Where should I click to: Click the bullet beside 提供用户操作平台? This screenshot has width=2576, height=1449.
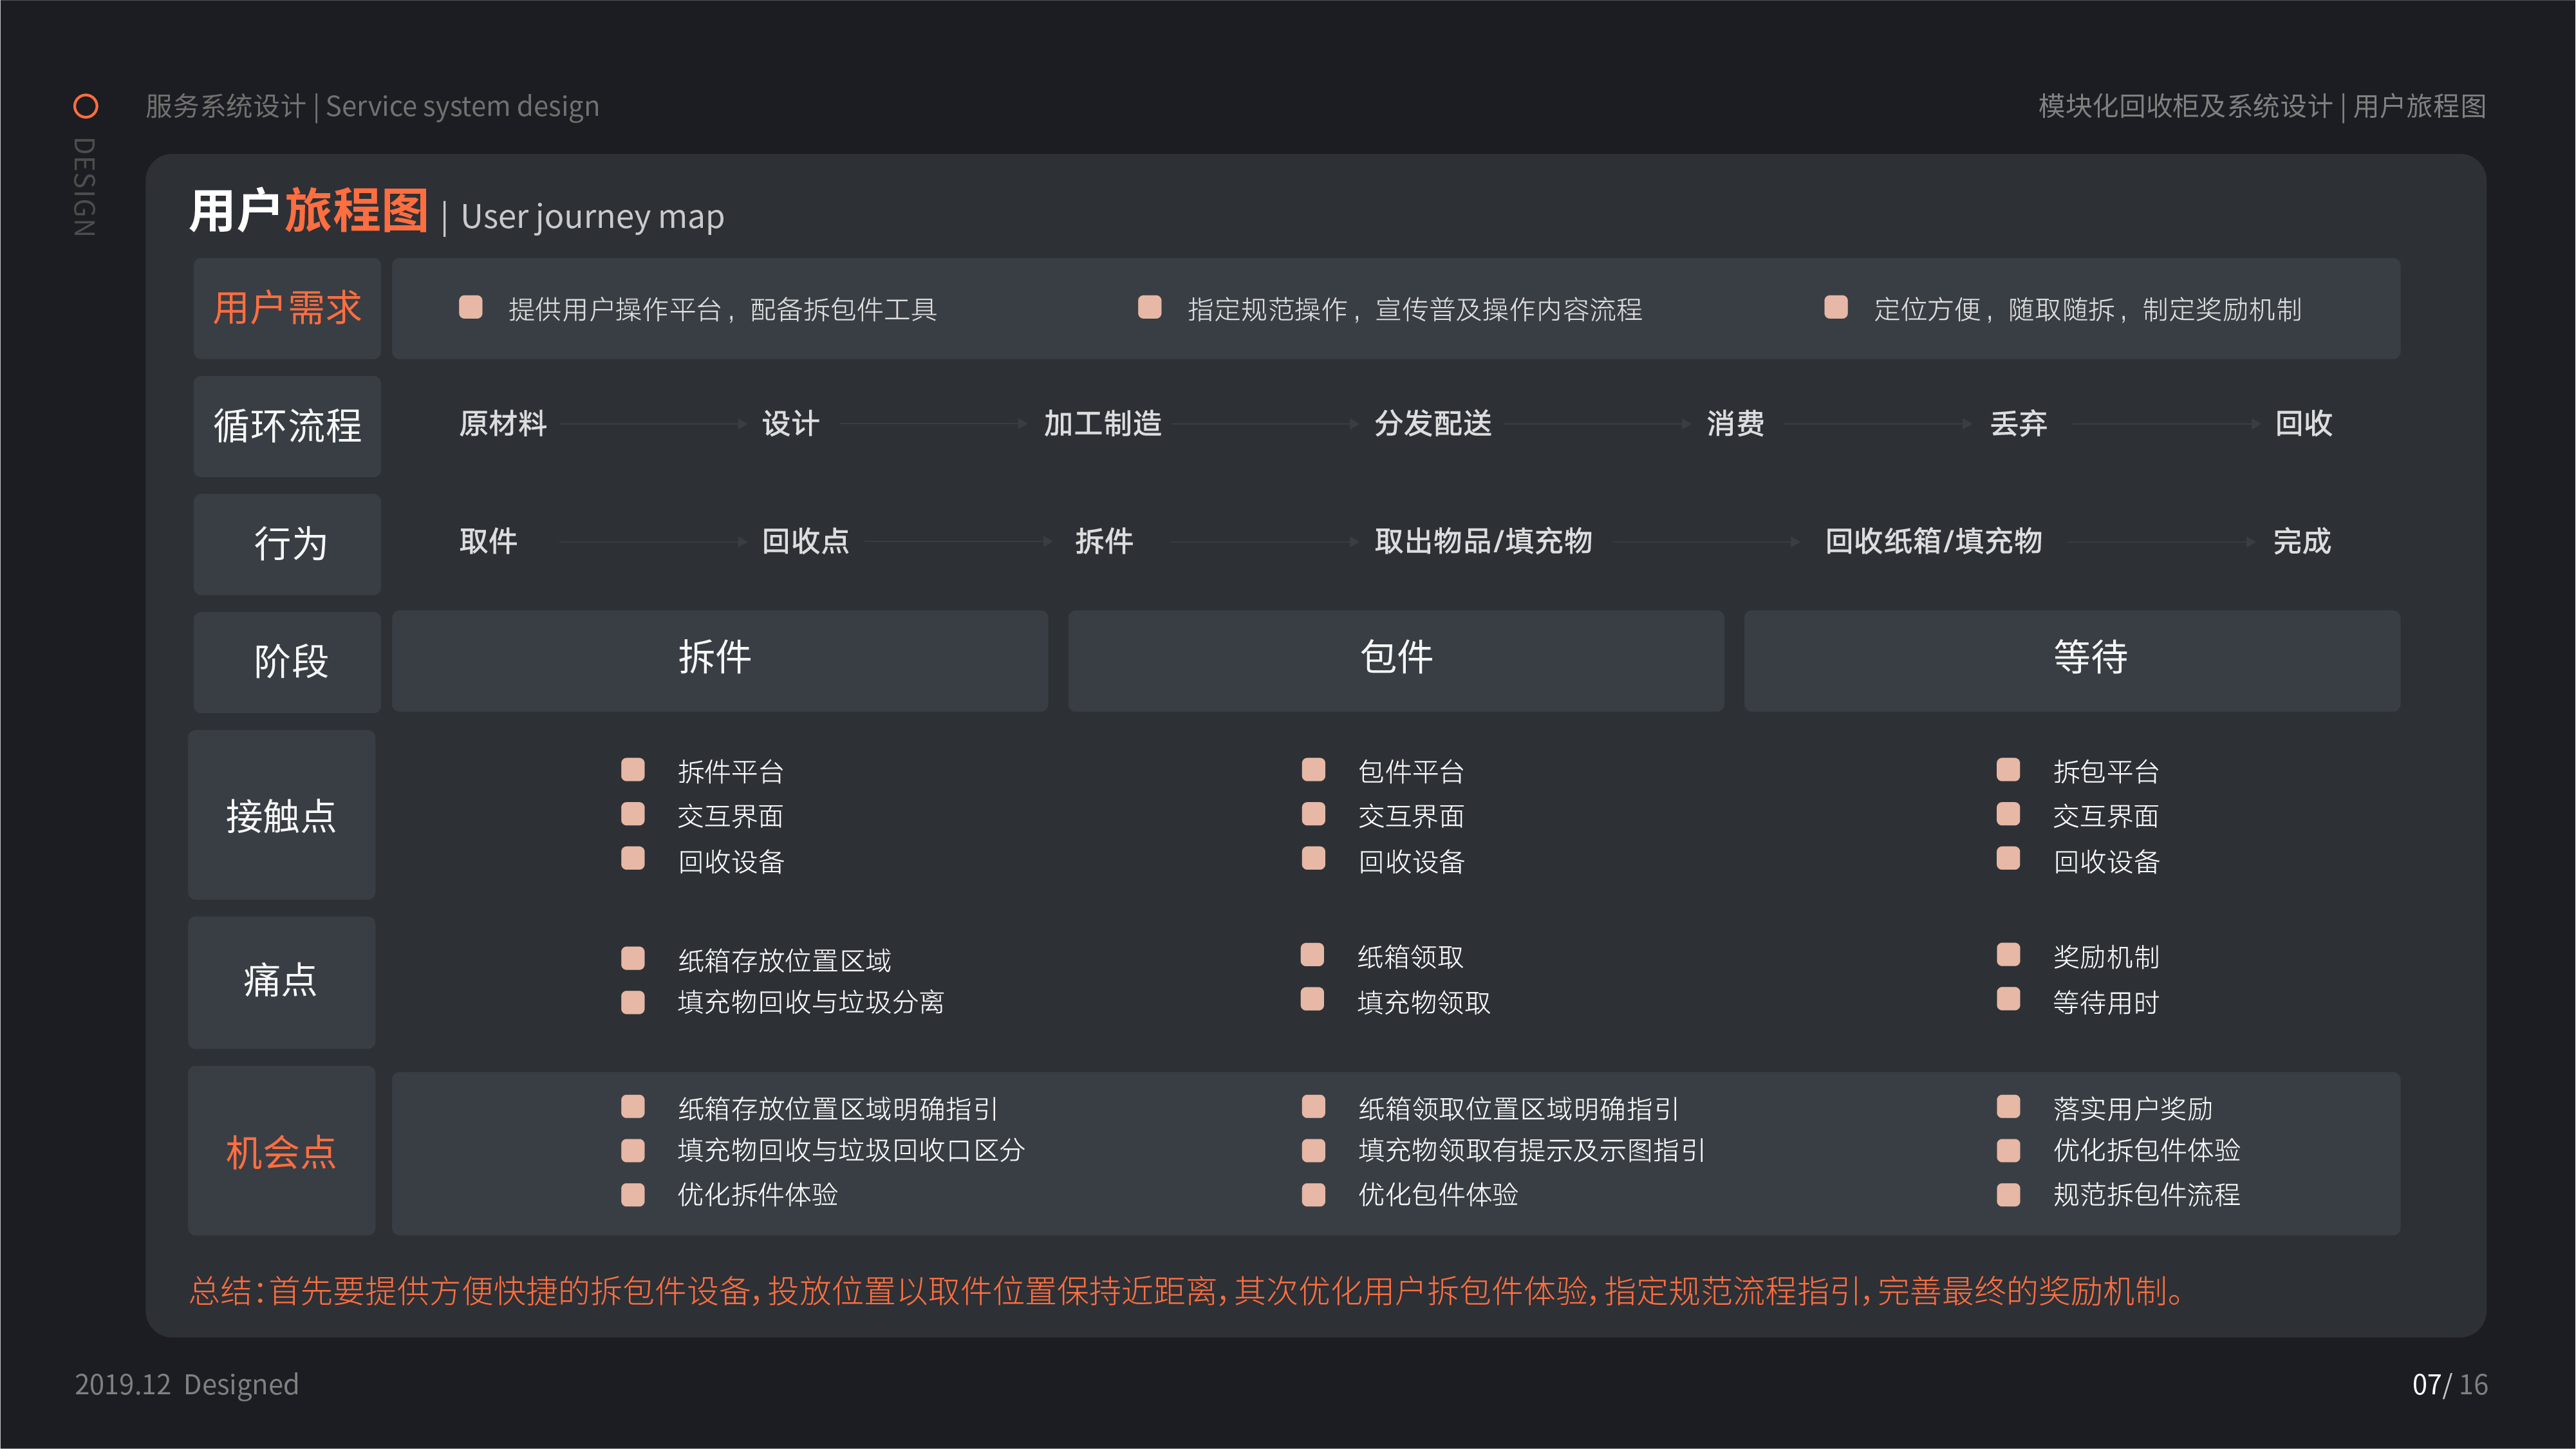[470, 307]
